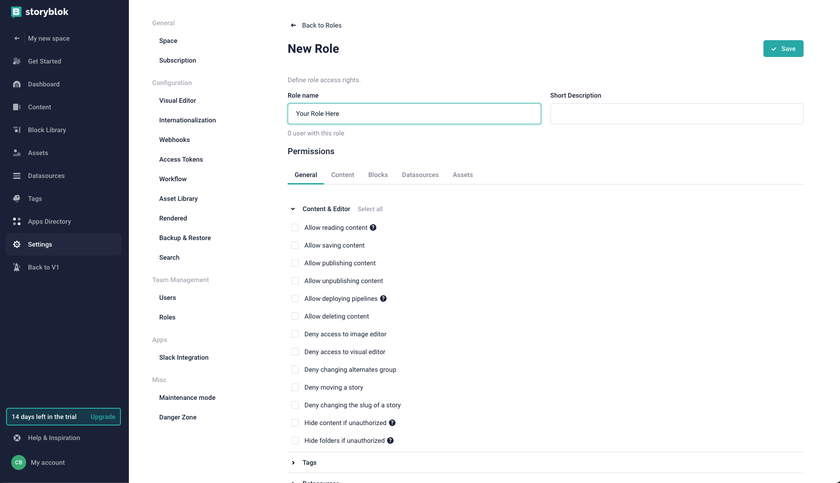Click the Storyblok logo icon
Image resolution: width=840 pixels, height=483 pixels.
pos(16,12)
